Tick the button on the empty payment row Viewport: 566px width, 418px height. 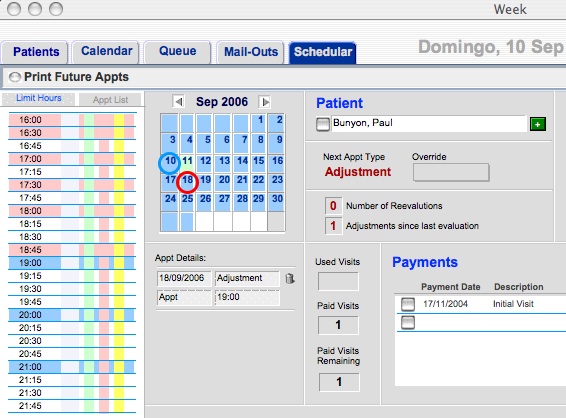click(408, 322)
